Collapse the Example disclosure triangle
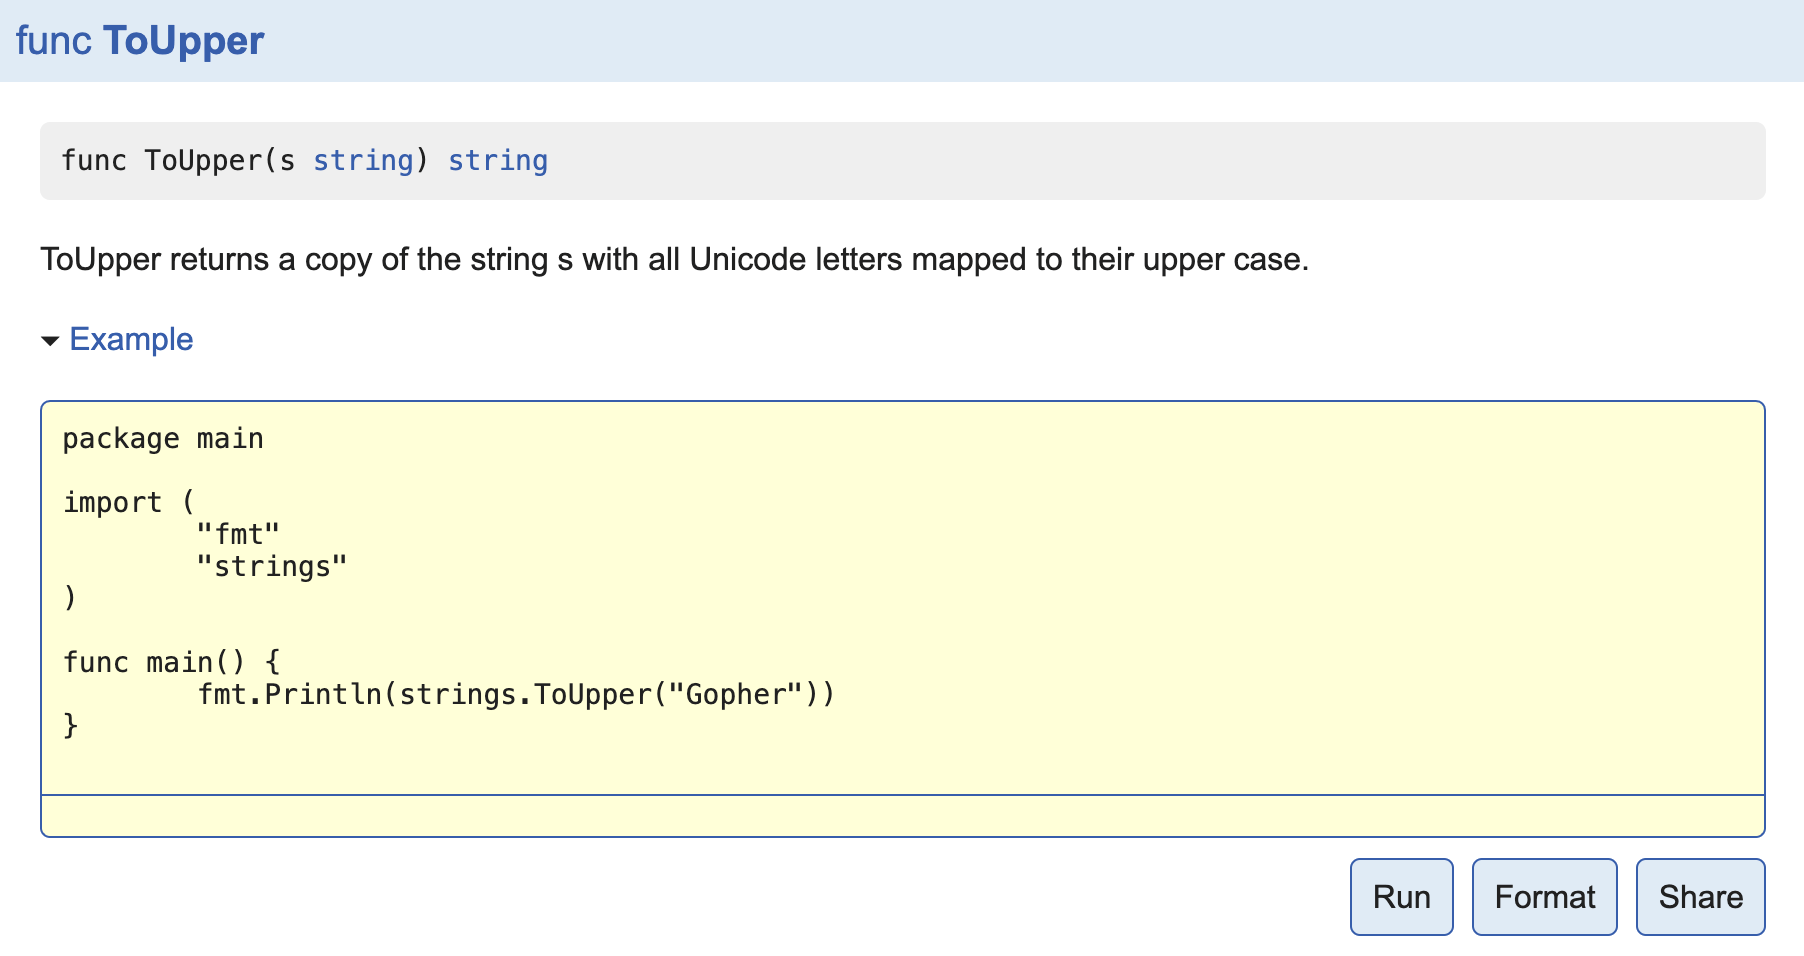The width and height of the screenshot is (1804, 956). (x=50, y=341)
